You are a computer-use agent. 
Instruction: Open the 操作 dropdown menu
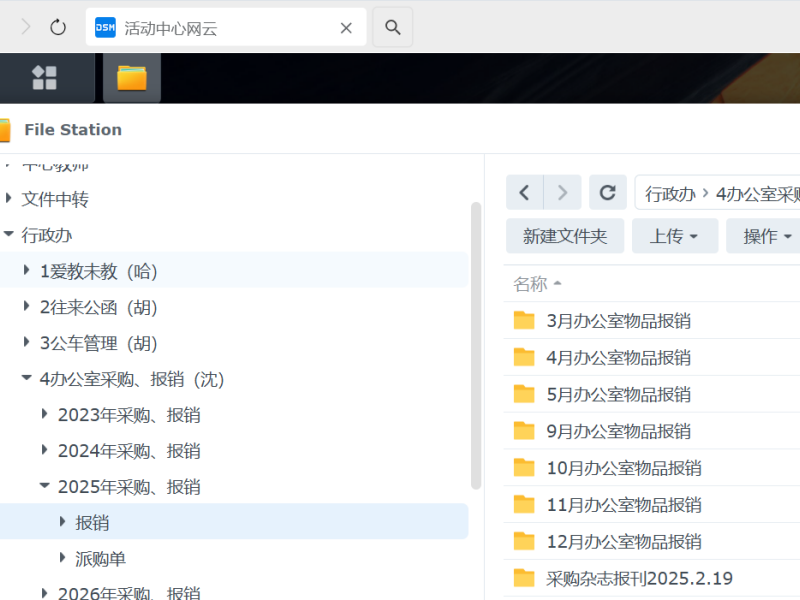(767, 236)
